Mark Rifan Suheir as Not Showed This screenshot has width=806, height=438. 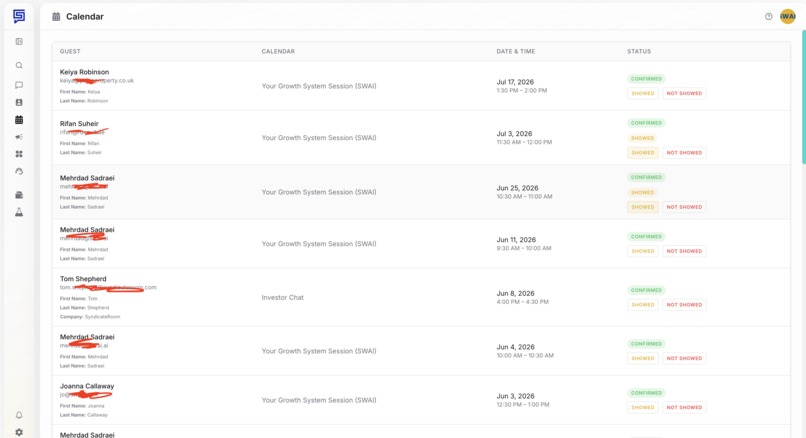tap(684, 153)
